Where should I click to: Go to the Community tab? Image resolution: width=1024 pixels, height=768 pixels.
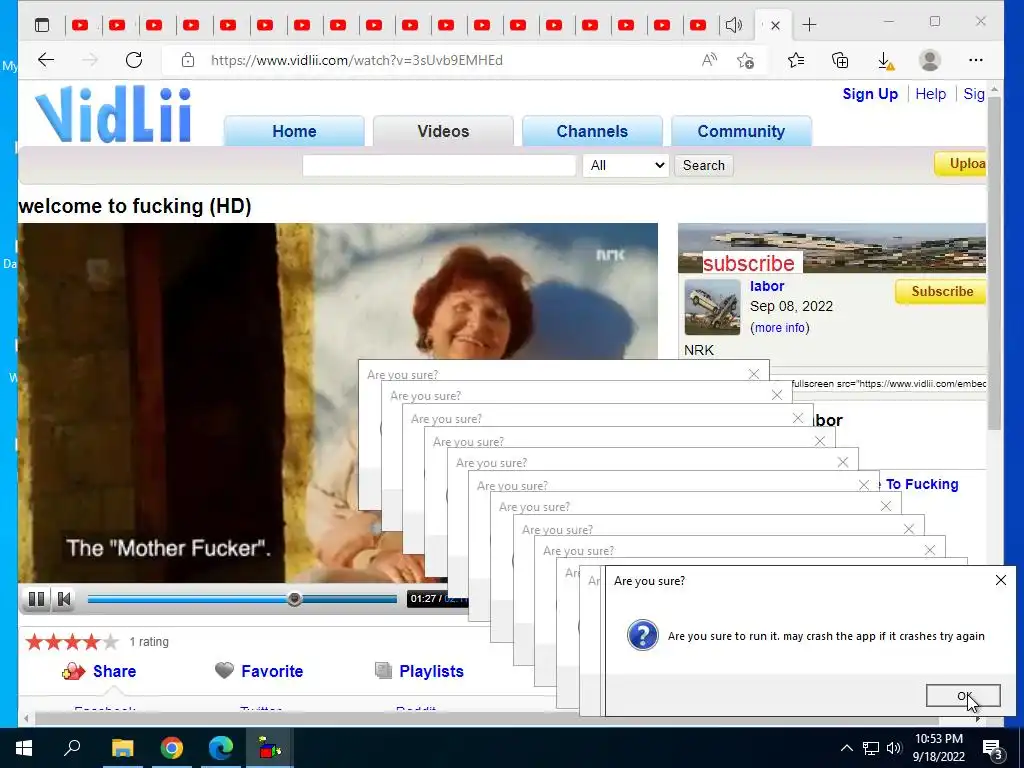click(741, 131)
